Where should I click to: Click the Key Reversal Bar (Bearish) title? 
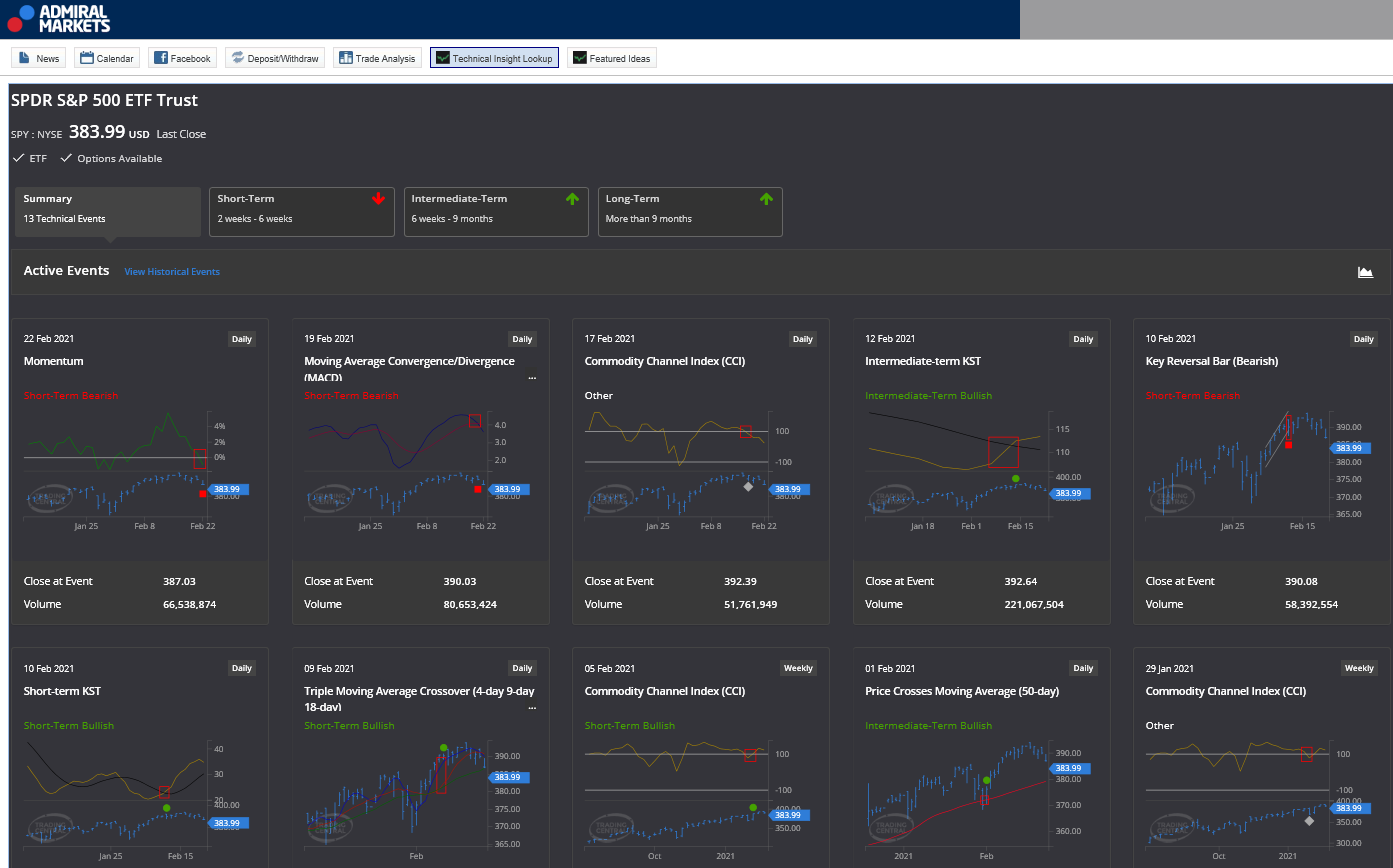click(x=1212, y=361)
